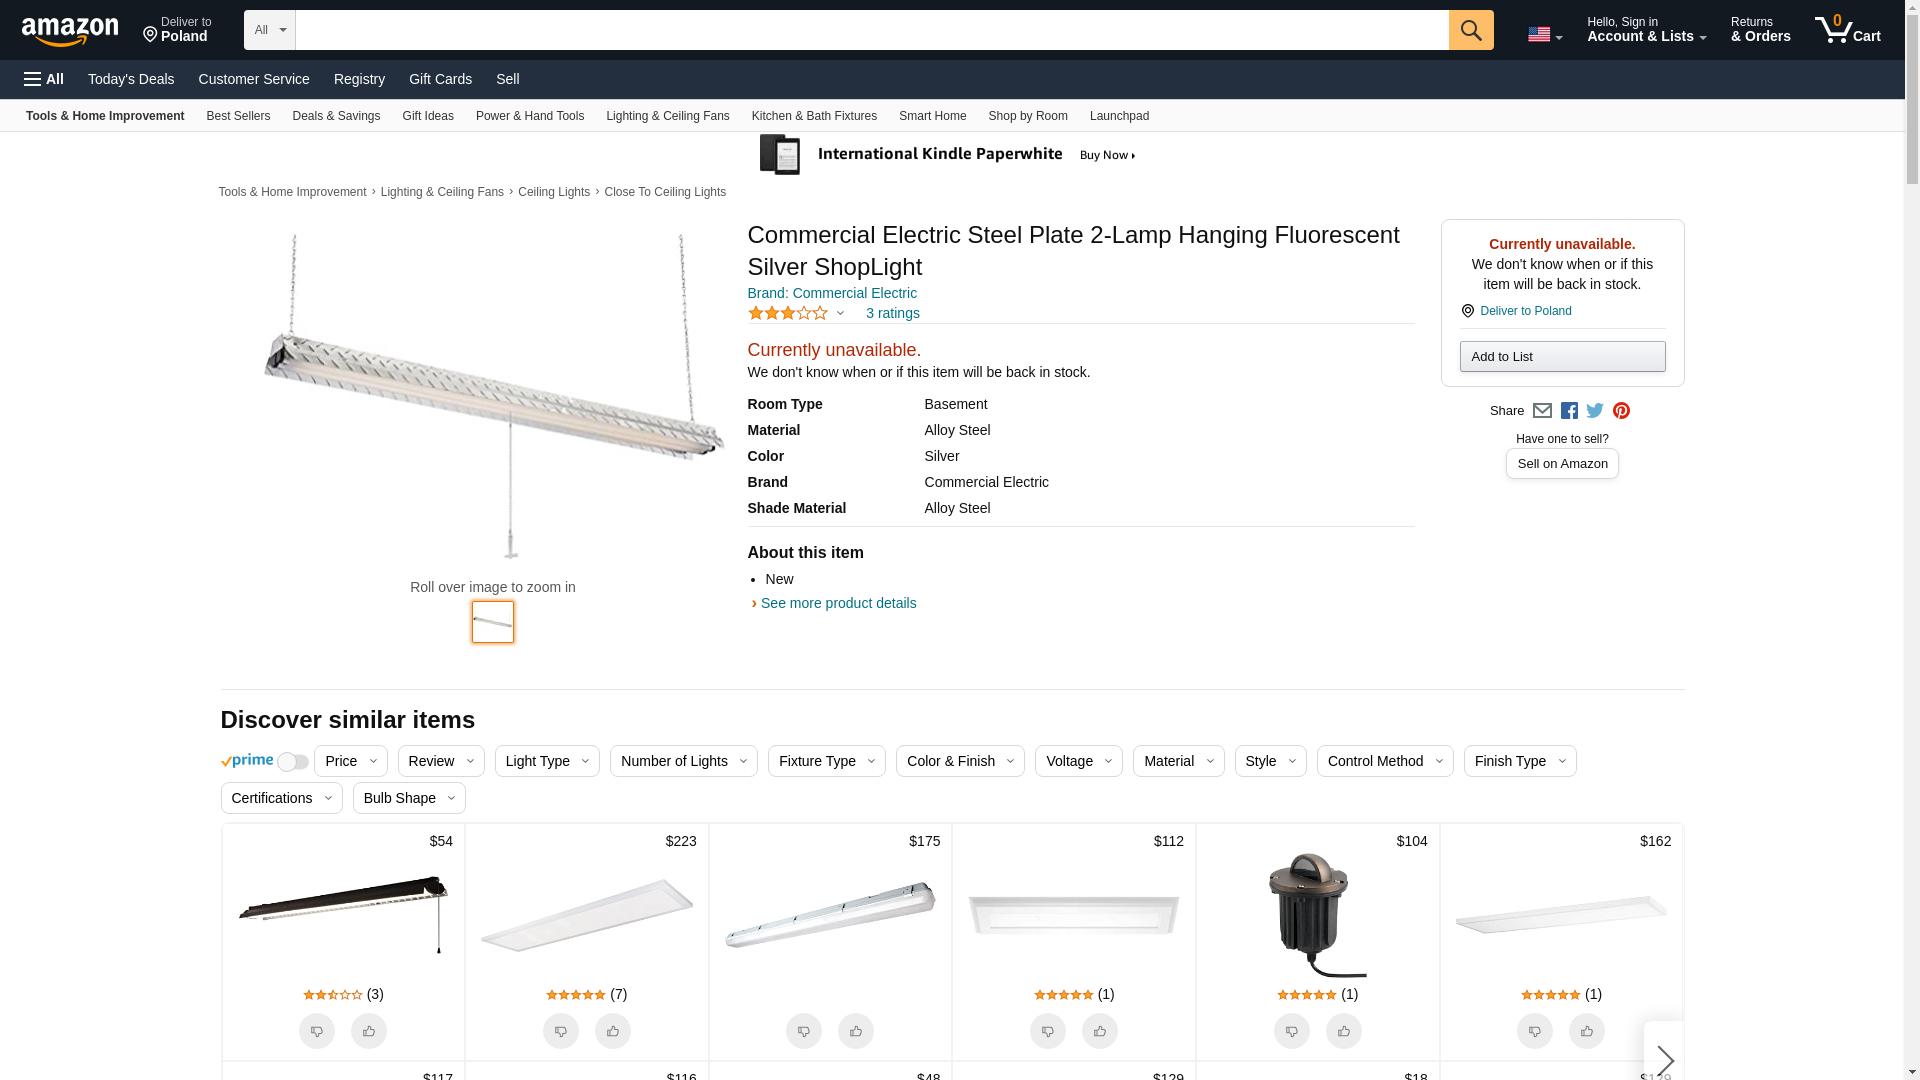Open See more product details link
This screenshot has height=1080, width=1920.
(838, 603)
